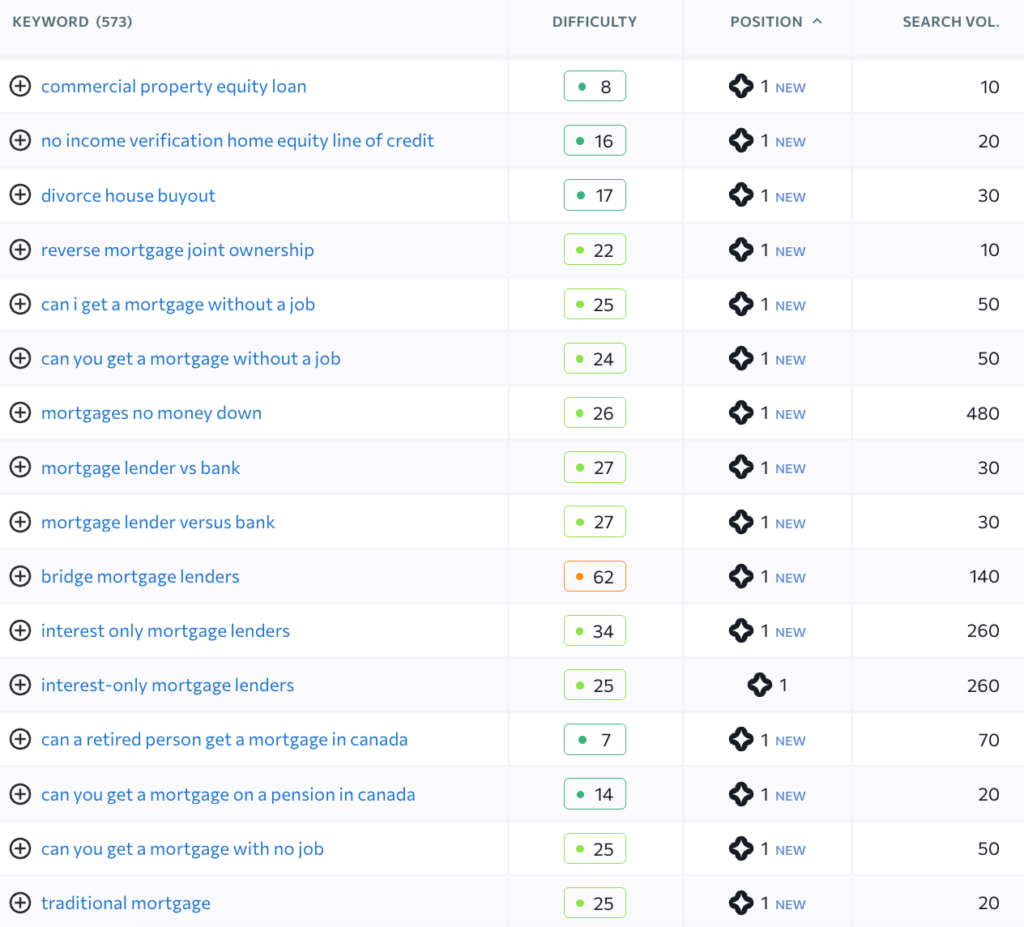Viewport: 1024px width, 927px height.
Task: Add 'can a retired person get a mortgage in canada'
Action: (20, 740)
